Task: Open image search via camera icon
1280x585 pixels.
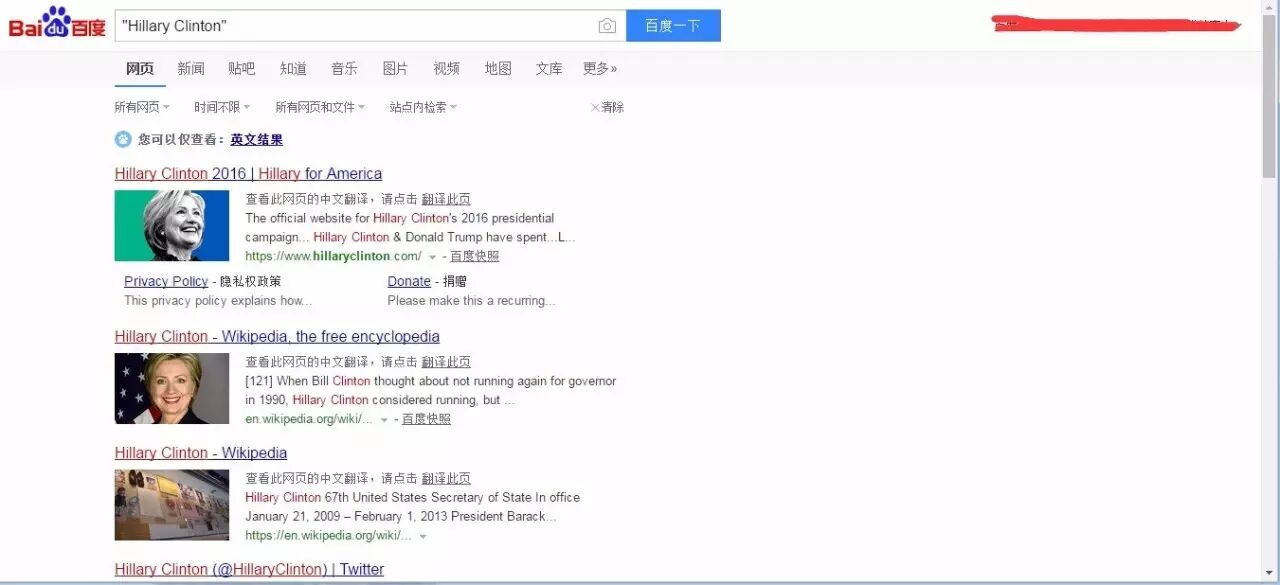Action: pyautogui.click(x=607, y=26)
